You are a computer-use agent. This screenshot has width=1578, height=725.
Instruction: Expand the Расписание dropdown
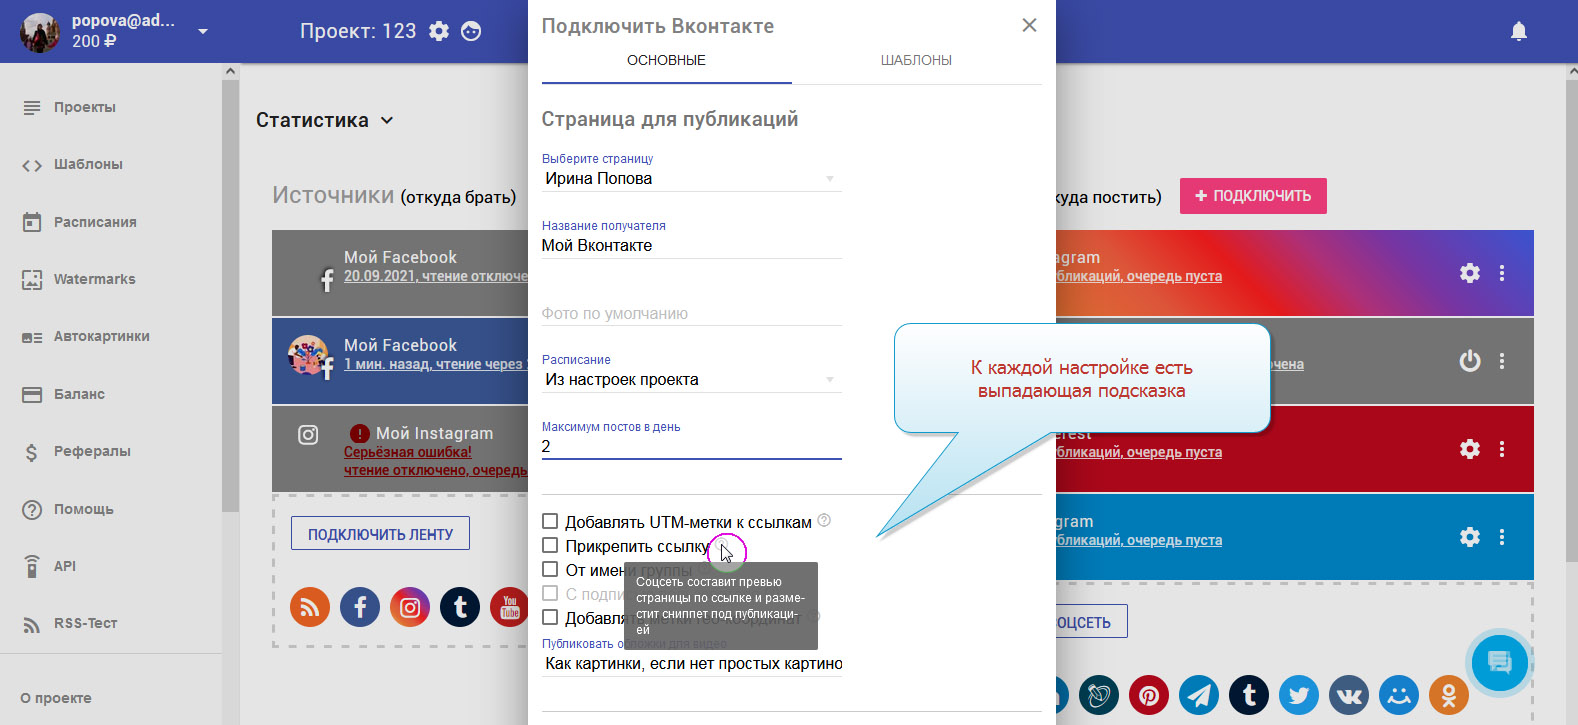click(x=690, y=380)
